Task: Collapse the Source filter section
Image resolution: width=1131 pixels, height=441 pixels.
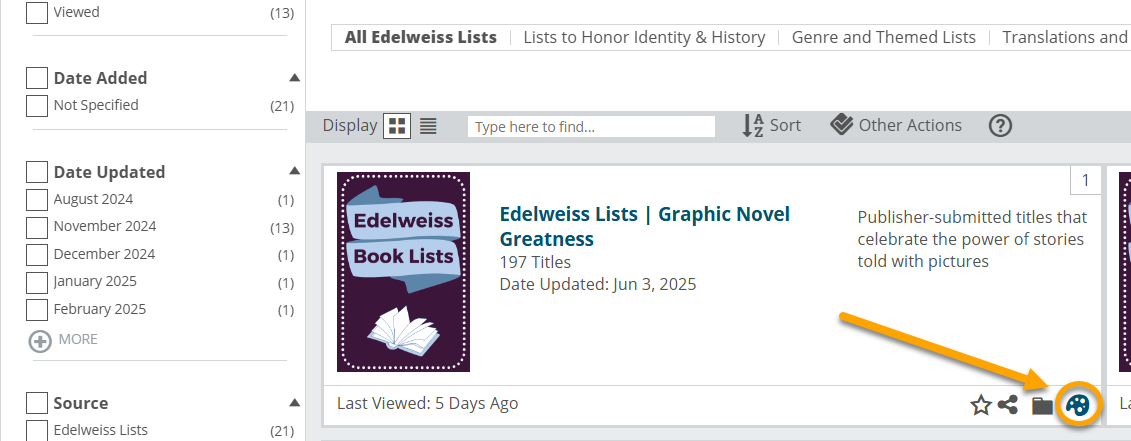Action: click(294, 403)
